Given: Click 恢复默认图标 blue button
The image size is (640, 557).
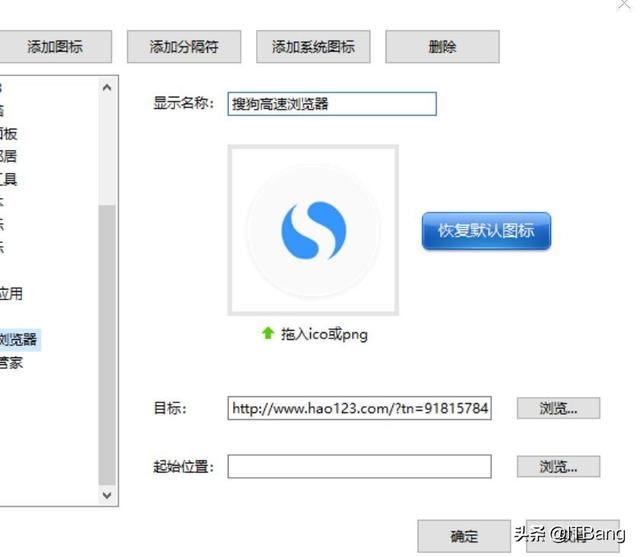Looking at the screenshot, I should [x=486, y=231].
